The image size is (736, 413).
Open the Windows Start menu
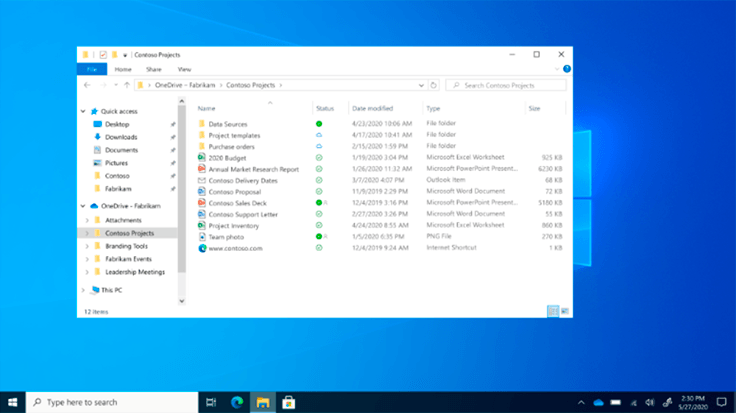coord(13,402)
